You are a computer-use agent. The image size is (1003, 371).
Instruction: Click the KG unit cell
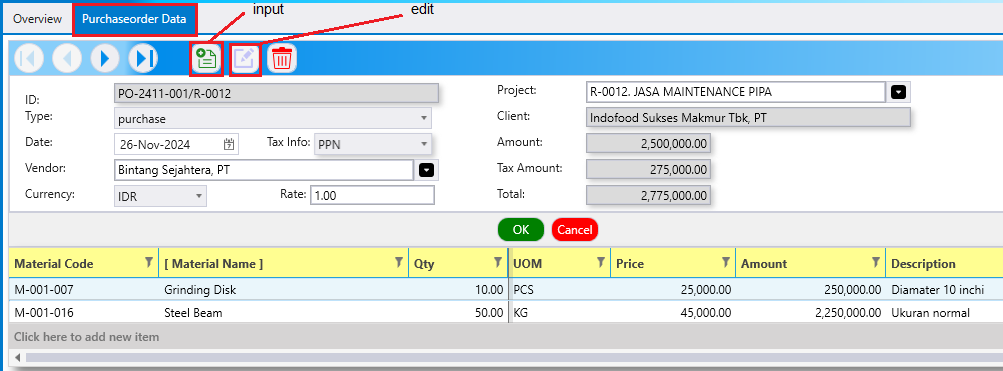pos(560,313)
